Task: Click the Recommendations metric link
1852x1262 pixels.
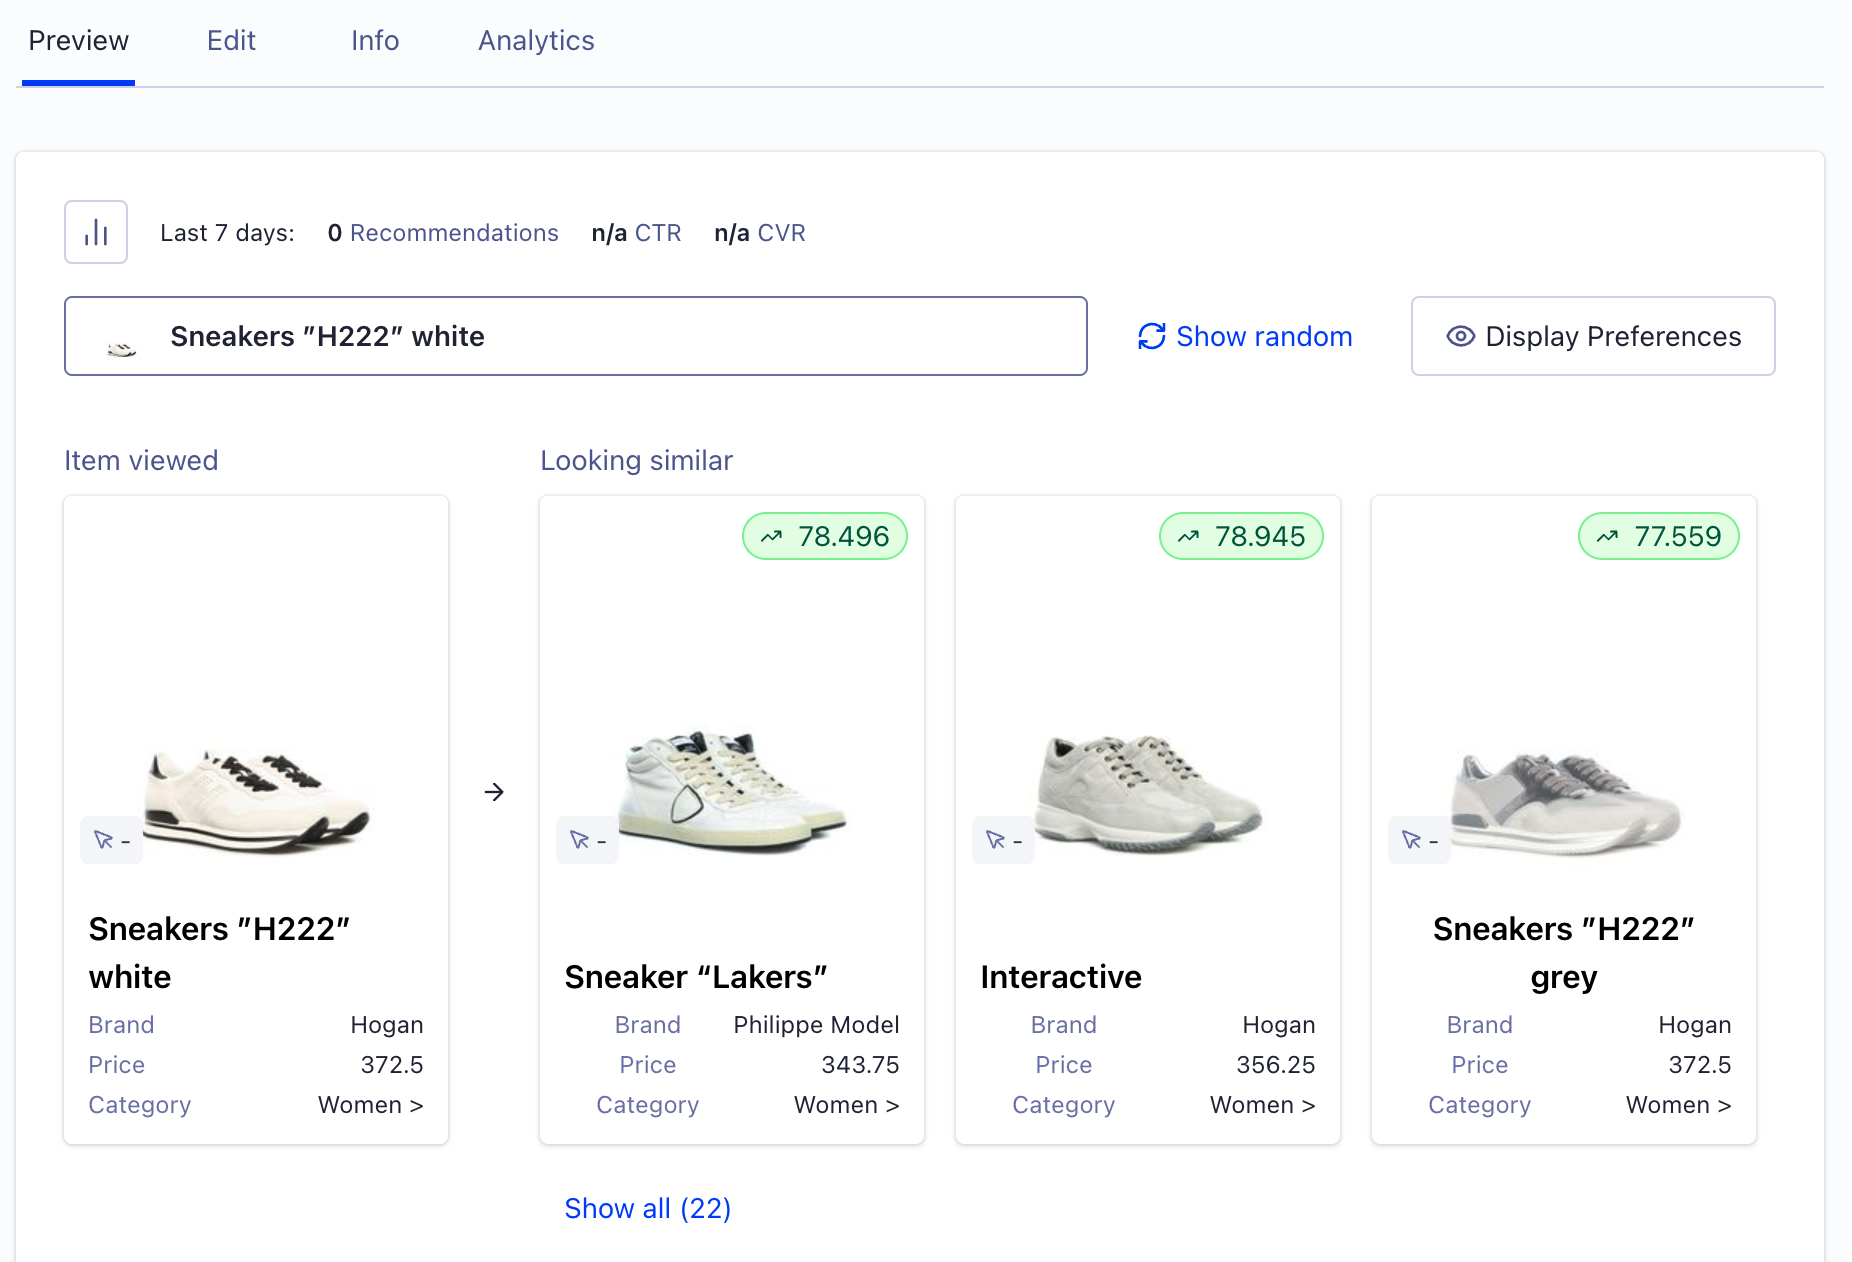Action: tap(454, 233)
